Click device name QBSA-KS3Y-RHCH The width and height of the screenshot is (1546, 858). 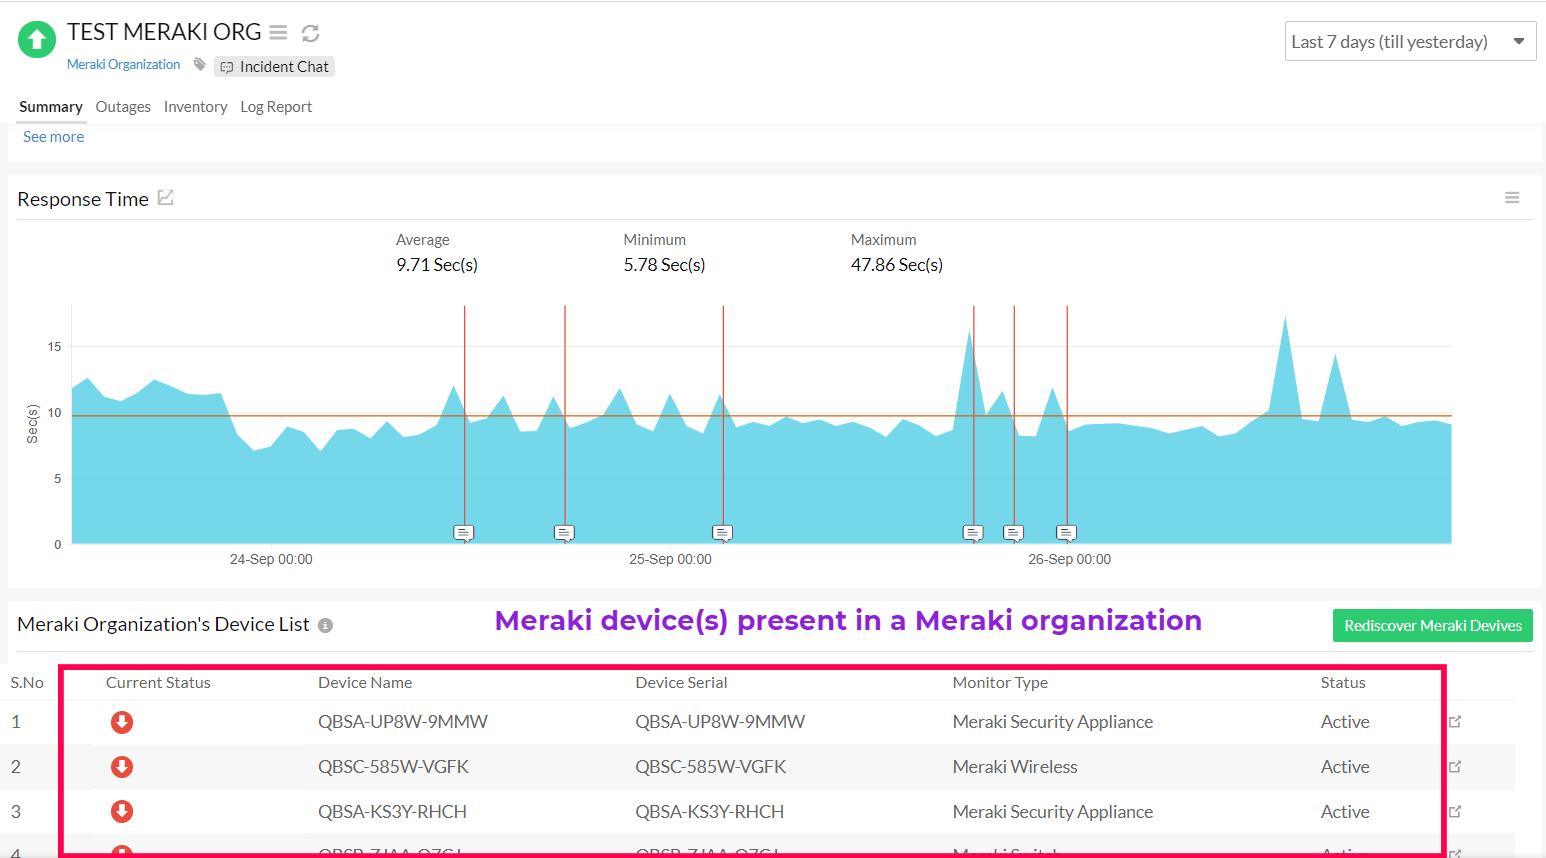392,812
